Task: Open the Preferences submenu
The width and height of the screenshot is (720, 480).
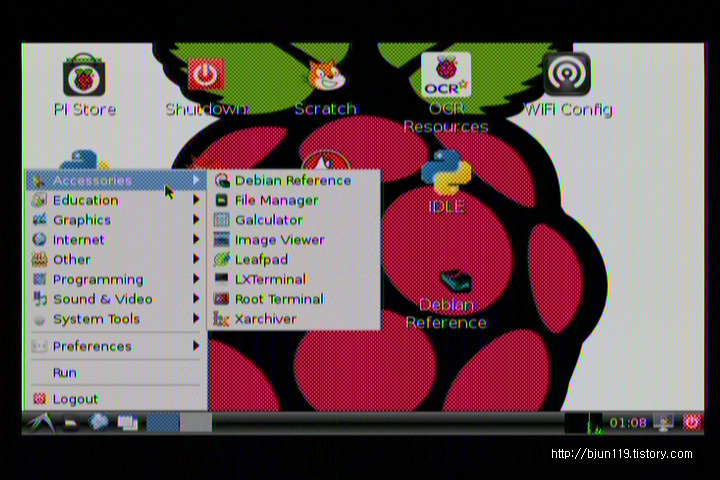Action: pyautogui.click(x=117, y=346)
